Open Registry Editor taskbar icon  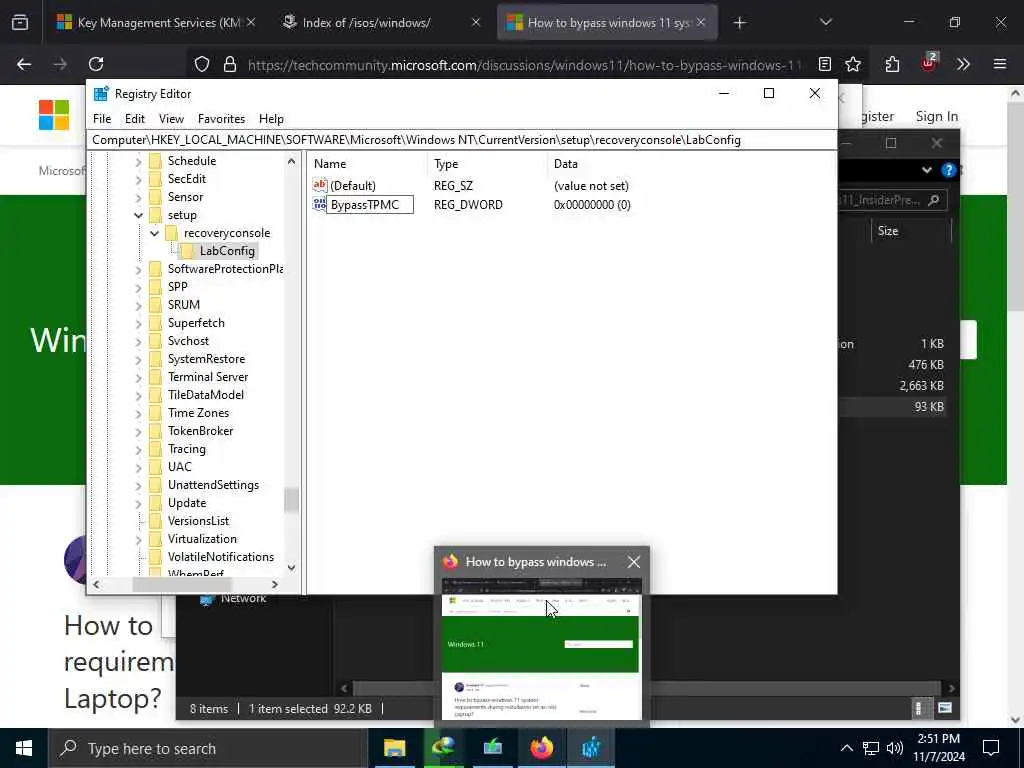coord(590,748)
